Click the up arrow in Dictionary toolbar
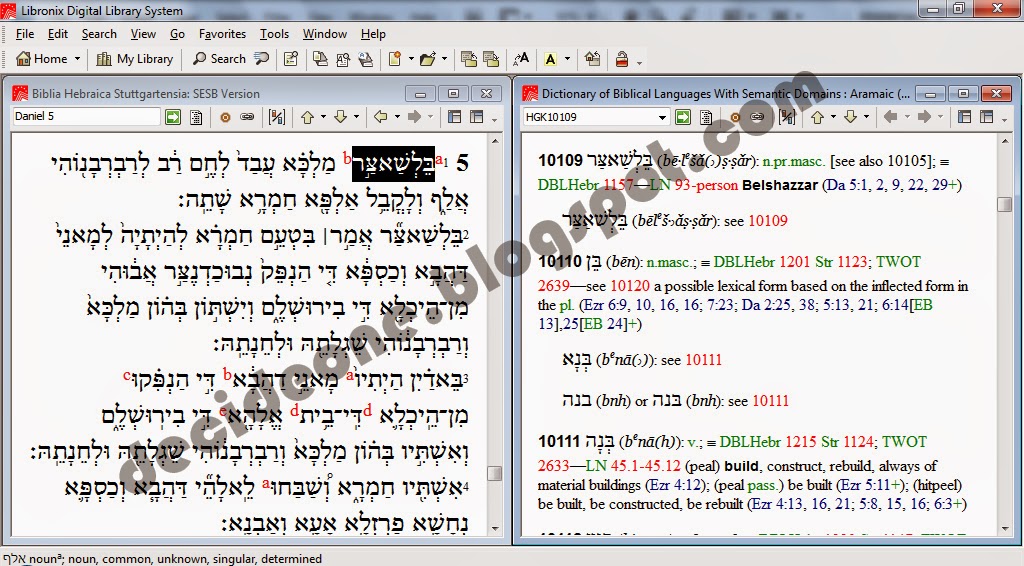Image resolution: width=1024 pixels, height=566 pixels. [x=818, y=117]
